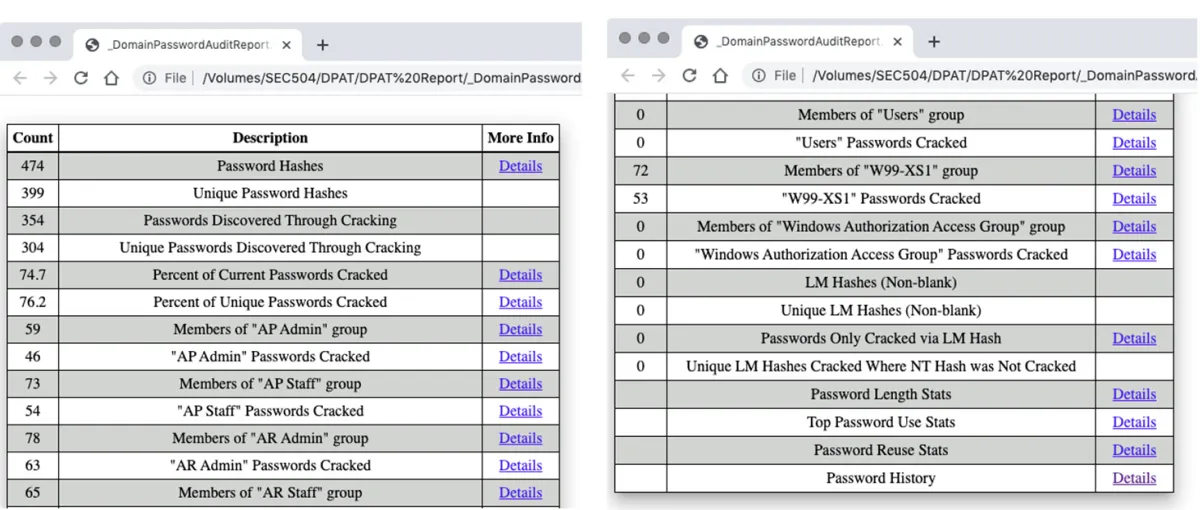Open Details for Password Length Stats

tap(1134, 394)
